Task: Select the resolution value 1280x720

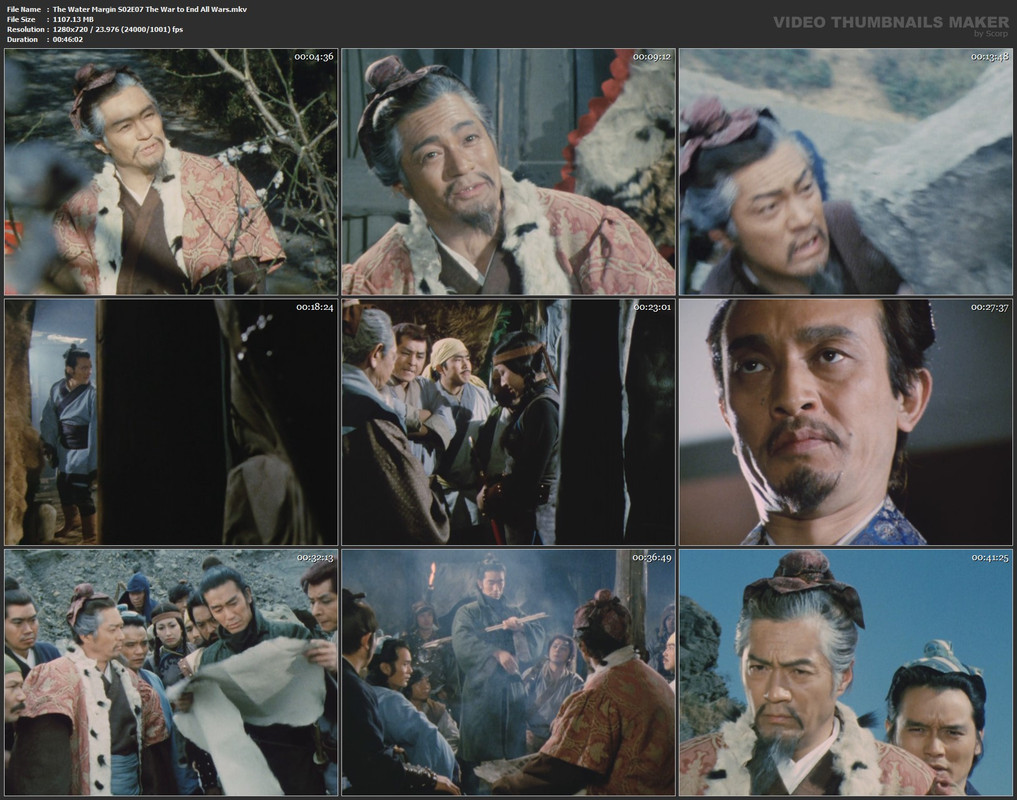Action: coord(74,29)
